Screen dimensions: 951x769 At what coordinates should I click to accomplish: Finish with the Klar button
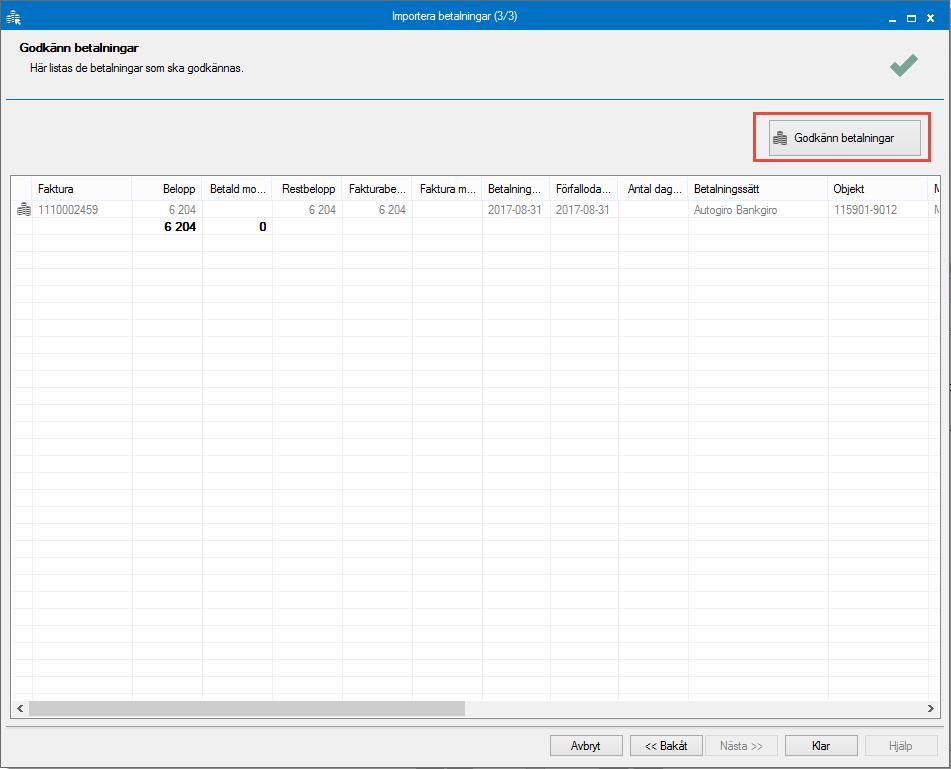pos(821,745)
